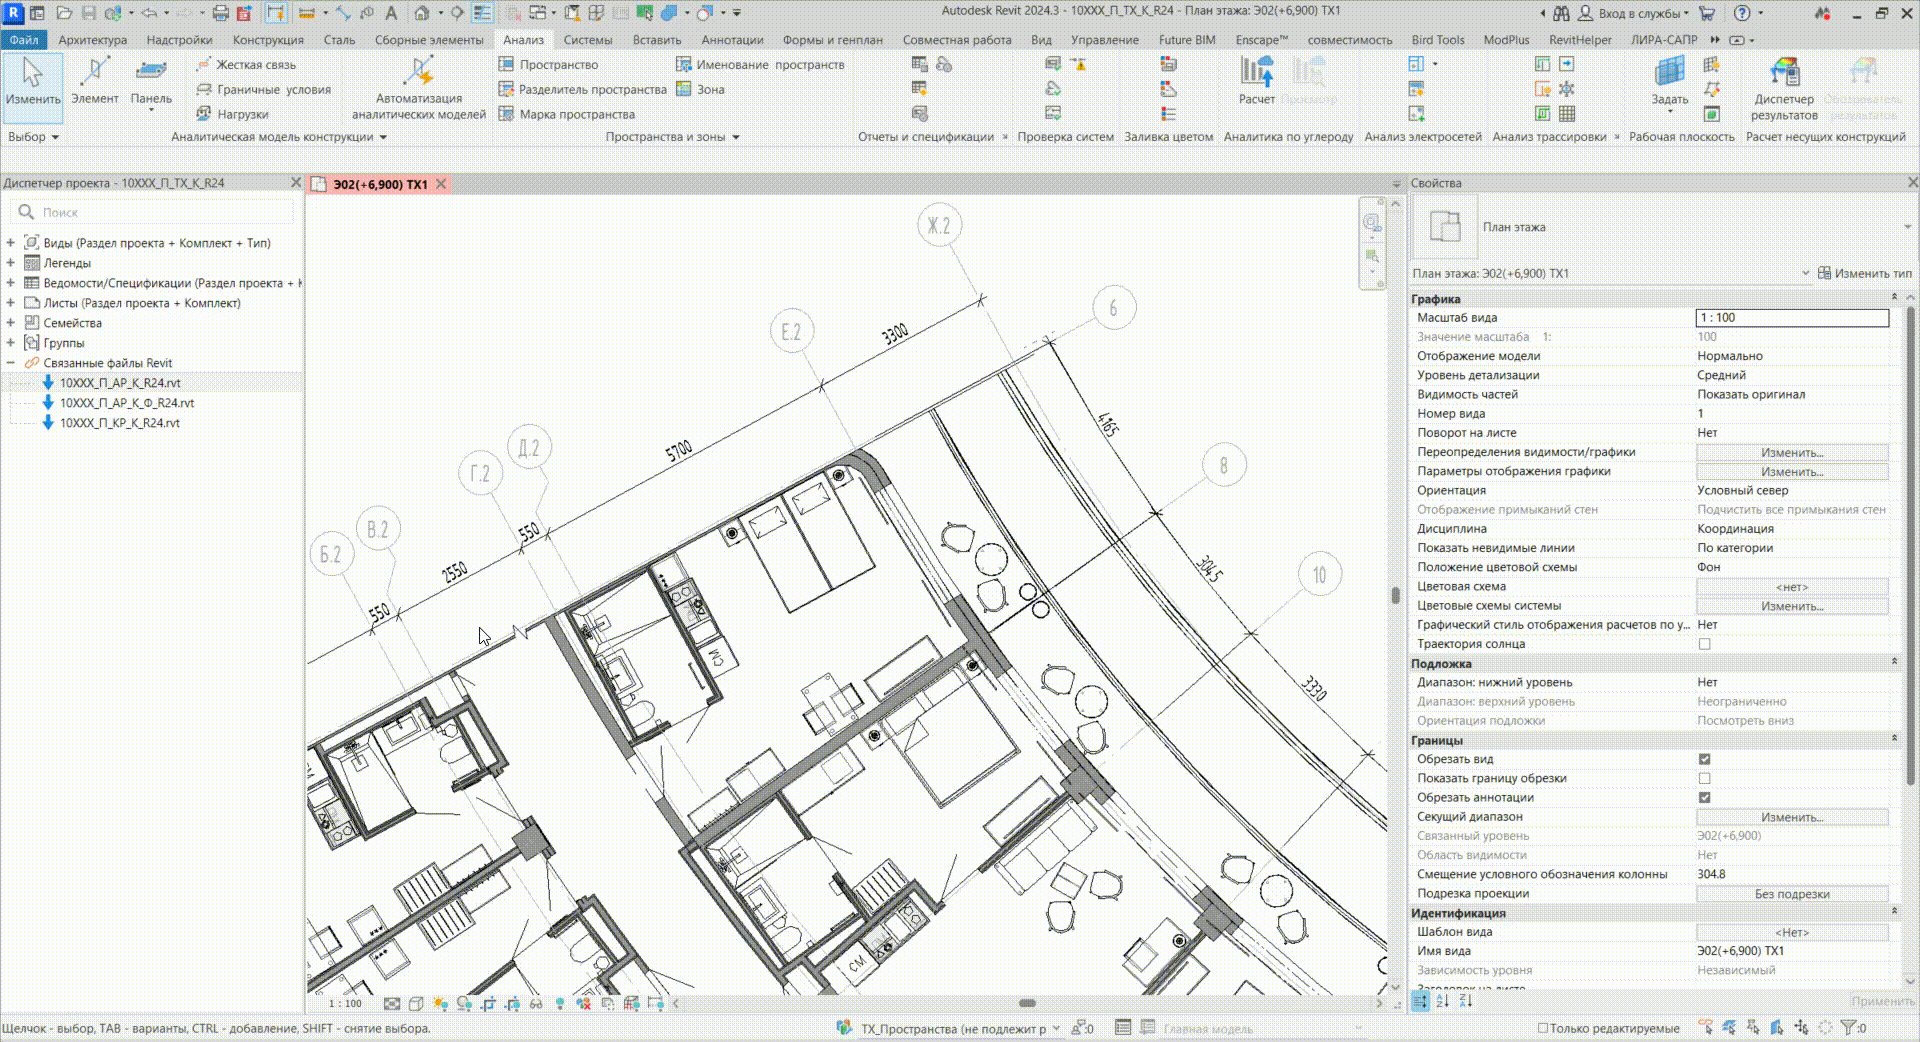This screenshot has width=1920, height=1042.
Task: Collapse Связанные файлы Revit node
Action: coord(11,363)
